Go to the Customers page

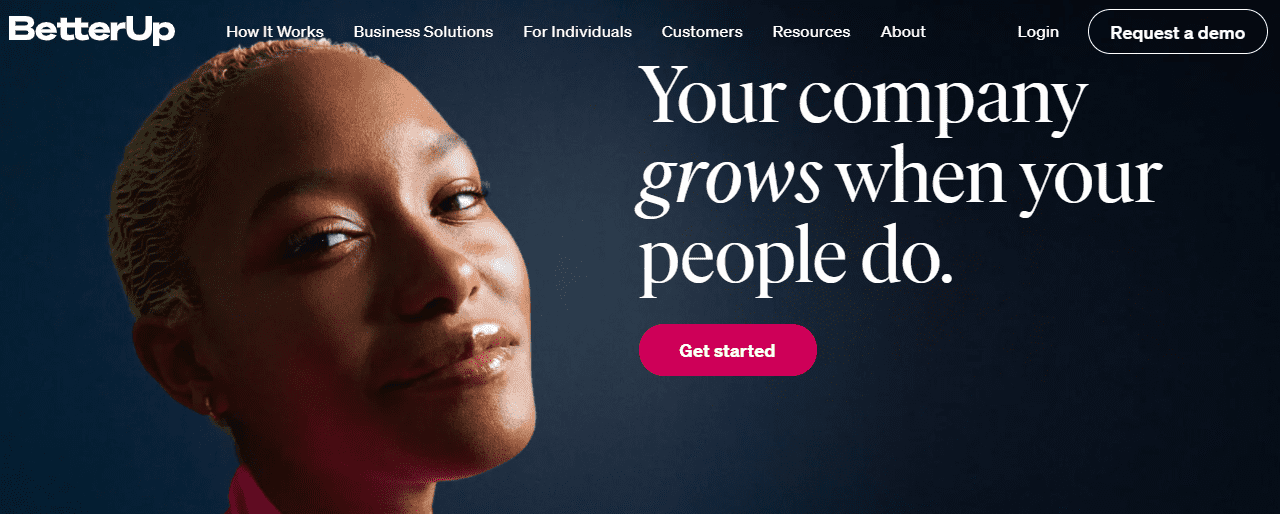702,32
